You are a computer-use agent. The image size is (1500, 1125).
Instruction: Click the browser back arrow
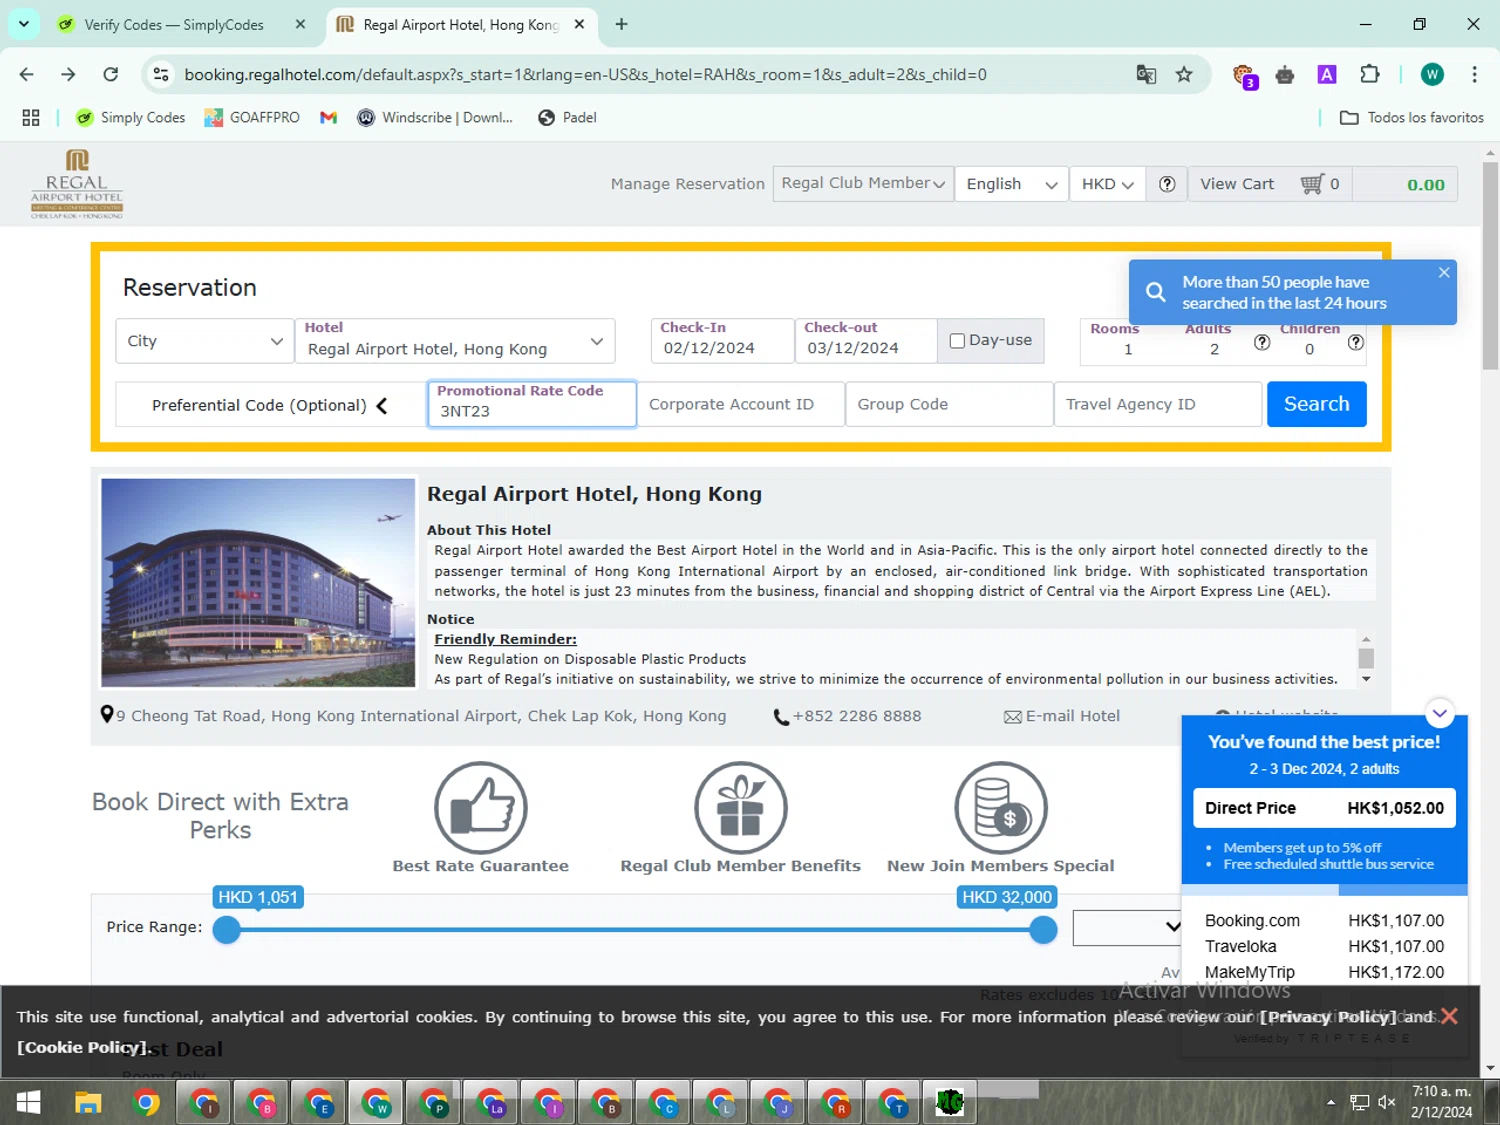tap(27, 74)
